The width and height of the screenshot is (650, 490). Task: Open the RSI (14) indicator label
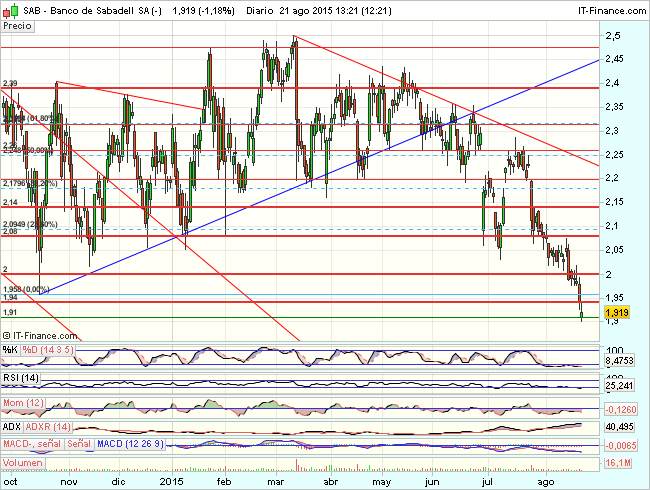[x=20, y=378]
